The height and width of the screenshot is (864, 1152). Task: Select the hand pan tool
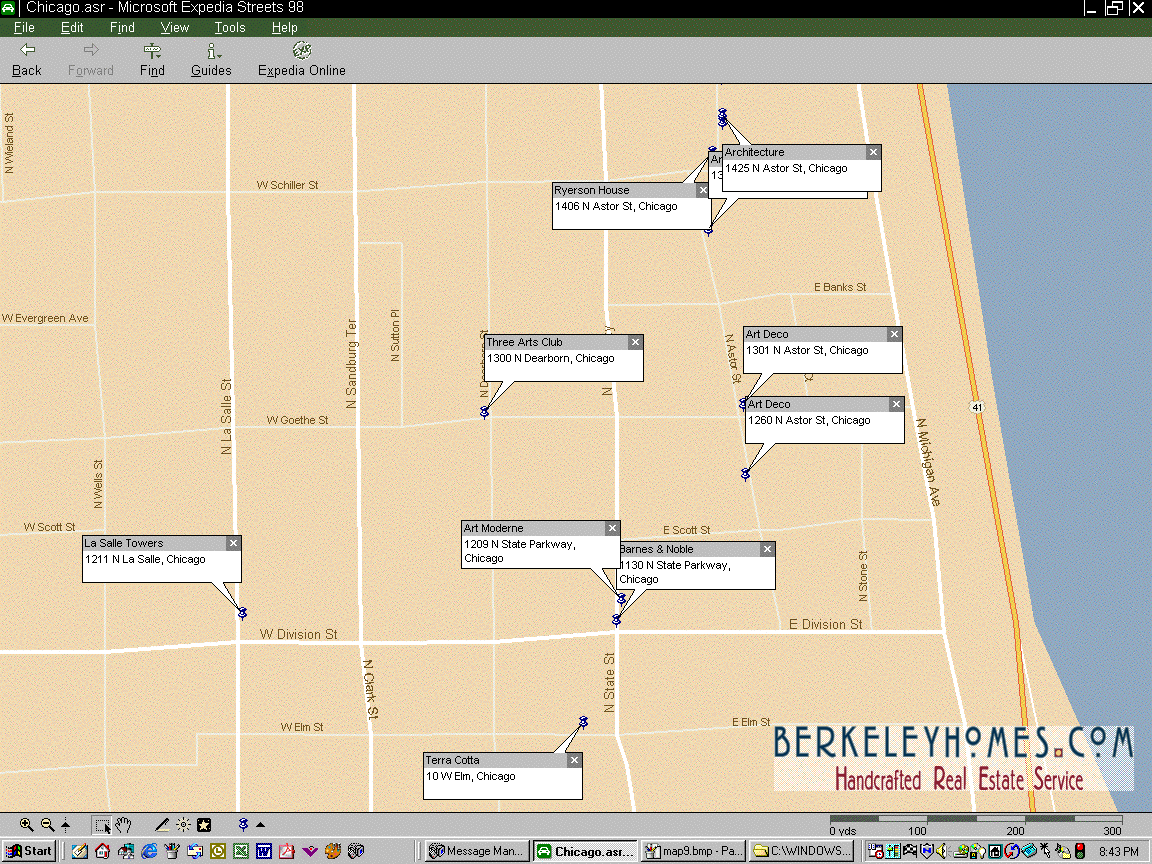click(x=123, y=825)
